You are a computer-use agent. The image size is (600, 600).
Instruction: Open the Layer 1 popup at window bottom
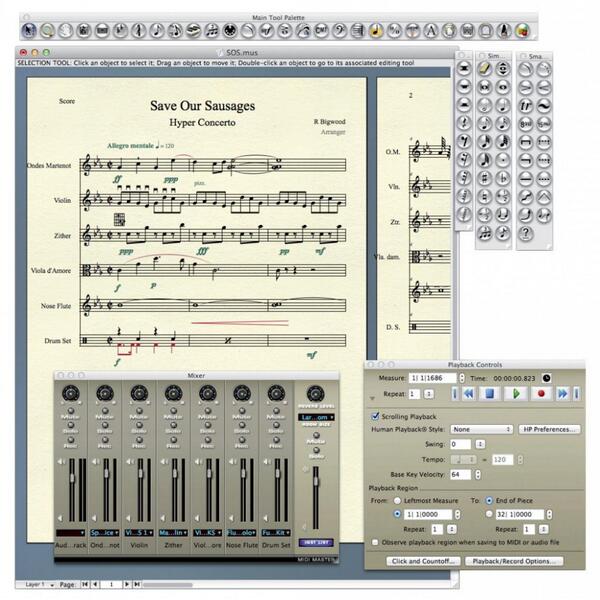click(39, 585)
